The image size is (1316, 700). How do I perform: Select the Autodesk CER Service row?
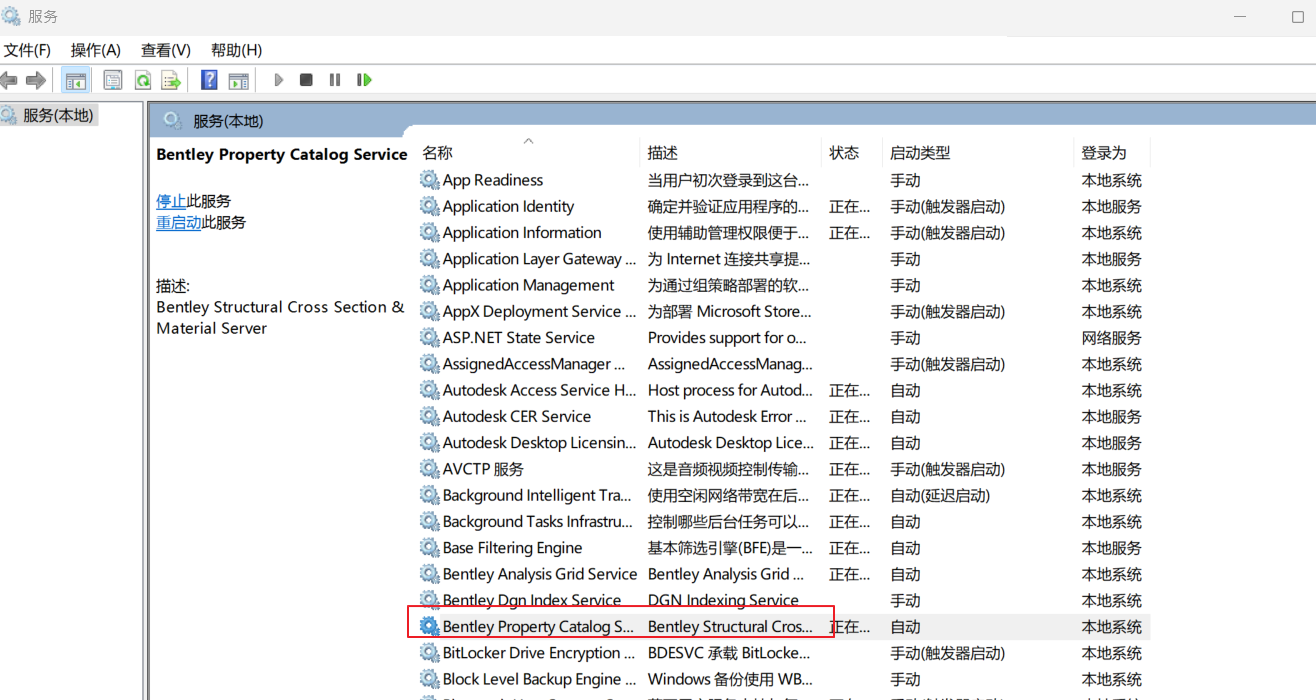point(516,417)
